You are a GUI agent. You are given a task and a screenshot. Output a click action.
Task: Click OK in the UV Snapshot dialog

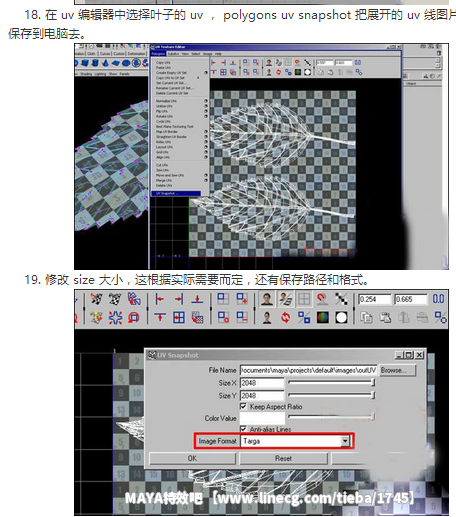pos(192,458)
